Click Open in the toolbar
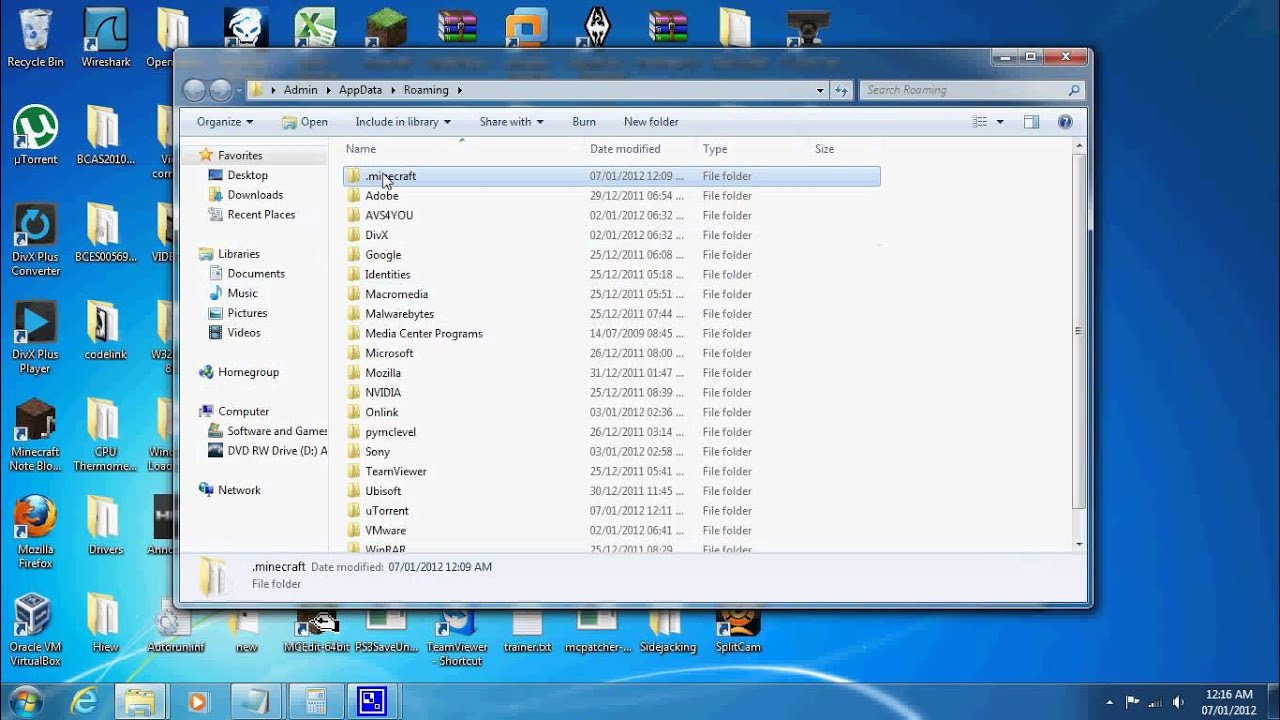The width and height of the screenshot is (1280, 720). click(305, 122)
